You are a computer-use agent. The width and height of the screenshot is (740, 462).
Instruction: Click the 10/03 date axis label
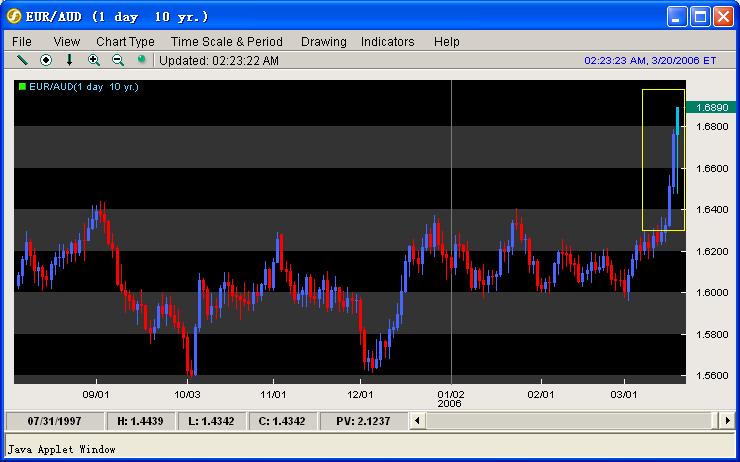point(187,394)
